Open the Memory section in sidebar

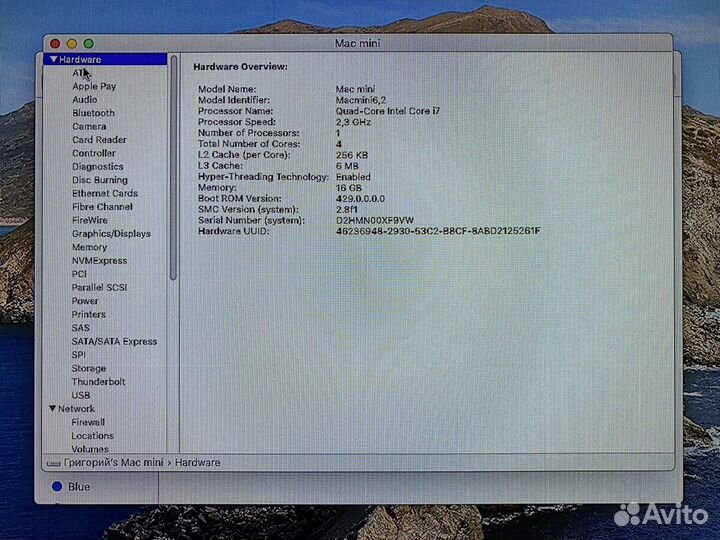tap(89, 247)
